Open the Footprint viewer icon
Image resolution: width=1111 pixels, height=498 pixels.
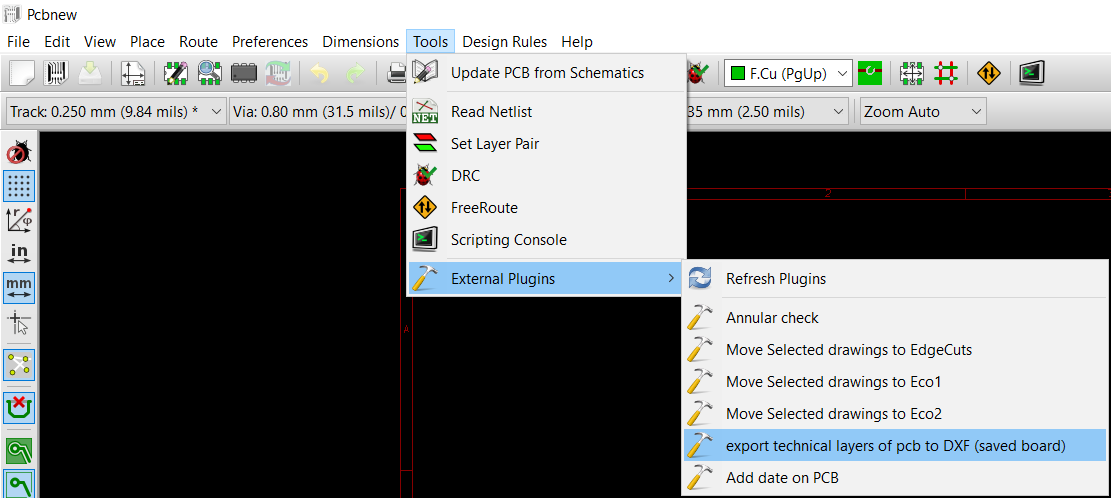coord(210,73)
